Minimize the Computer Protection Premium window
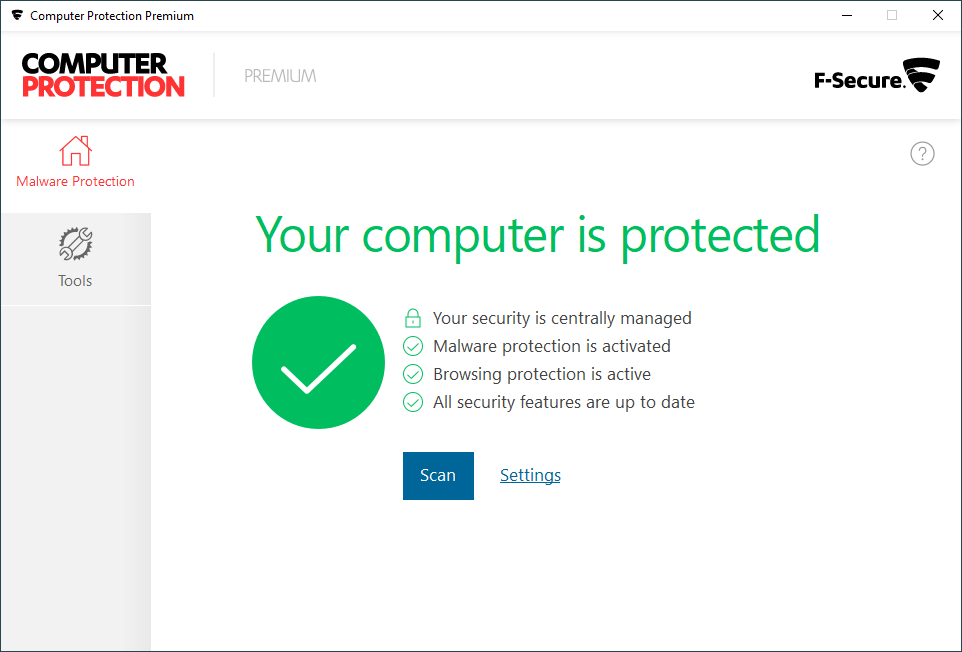The height and width of the screenshot is (652, 962). pyautogui.click(x=846, y=16)
